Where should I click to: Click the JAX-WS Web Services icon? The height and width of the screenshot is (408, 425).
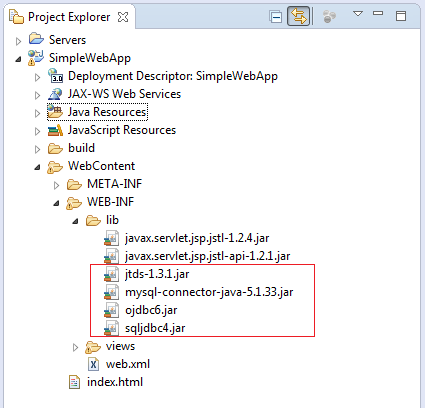55,94
